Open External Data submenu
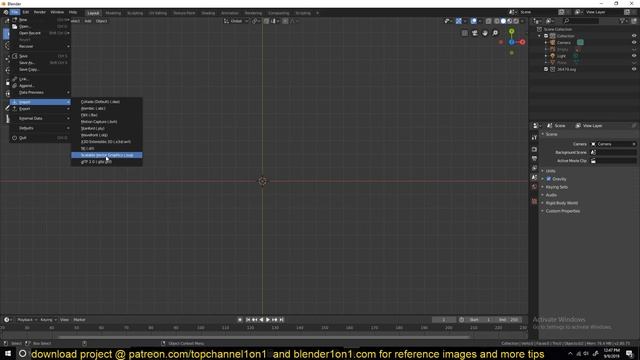Screen dimensions: 640x360 (x=40, y=118)
